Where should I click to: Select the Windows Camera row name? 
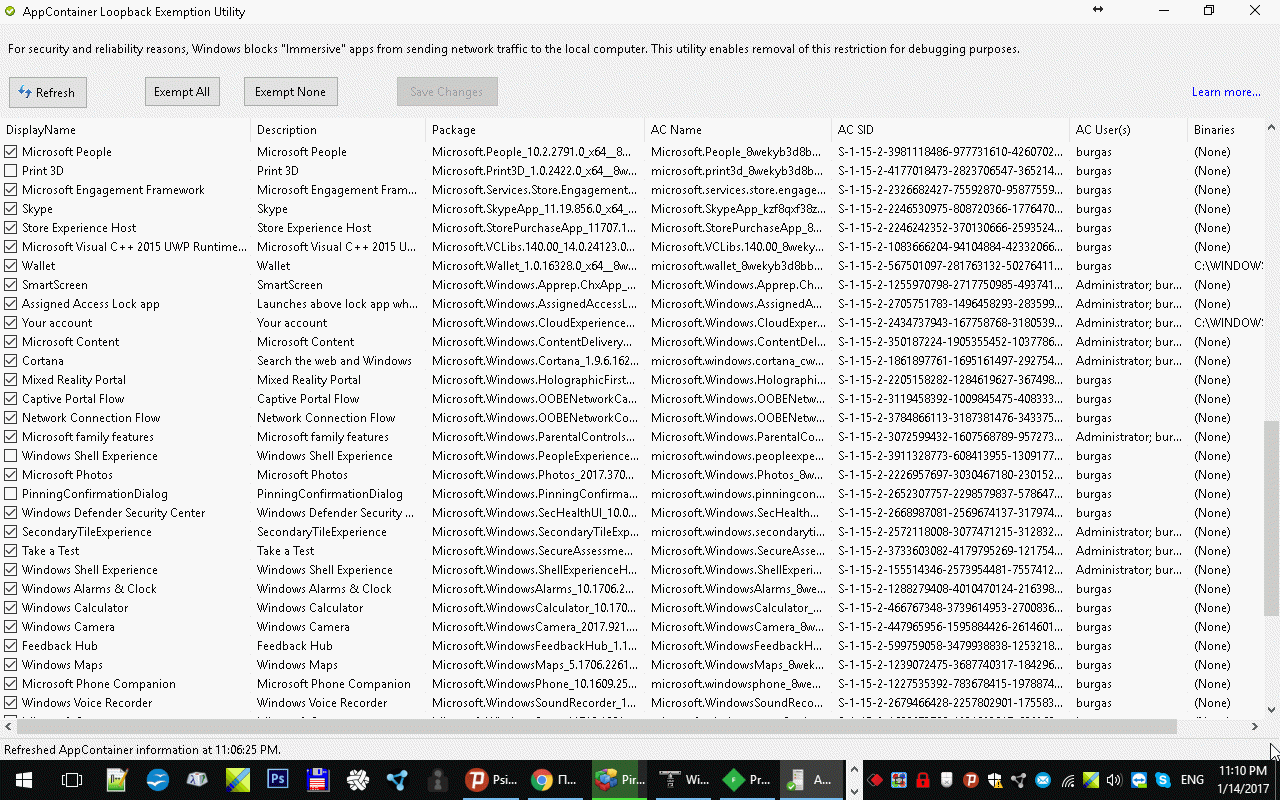point(68,627)
